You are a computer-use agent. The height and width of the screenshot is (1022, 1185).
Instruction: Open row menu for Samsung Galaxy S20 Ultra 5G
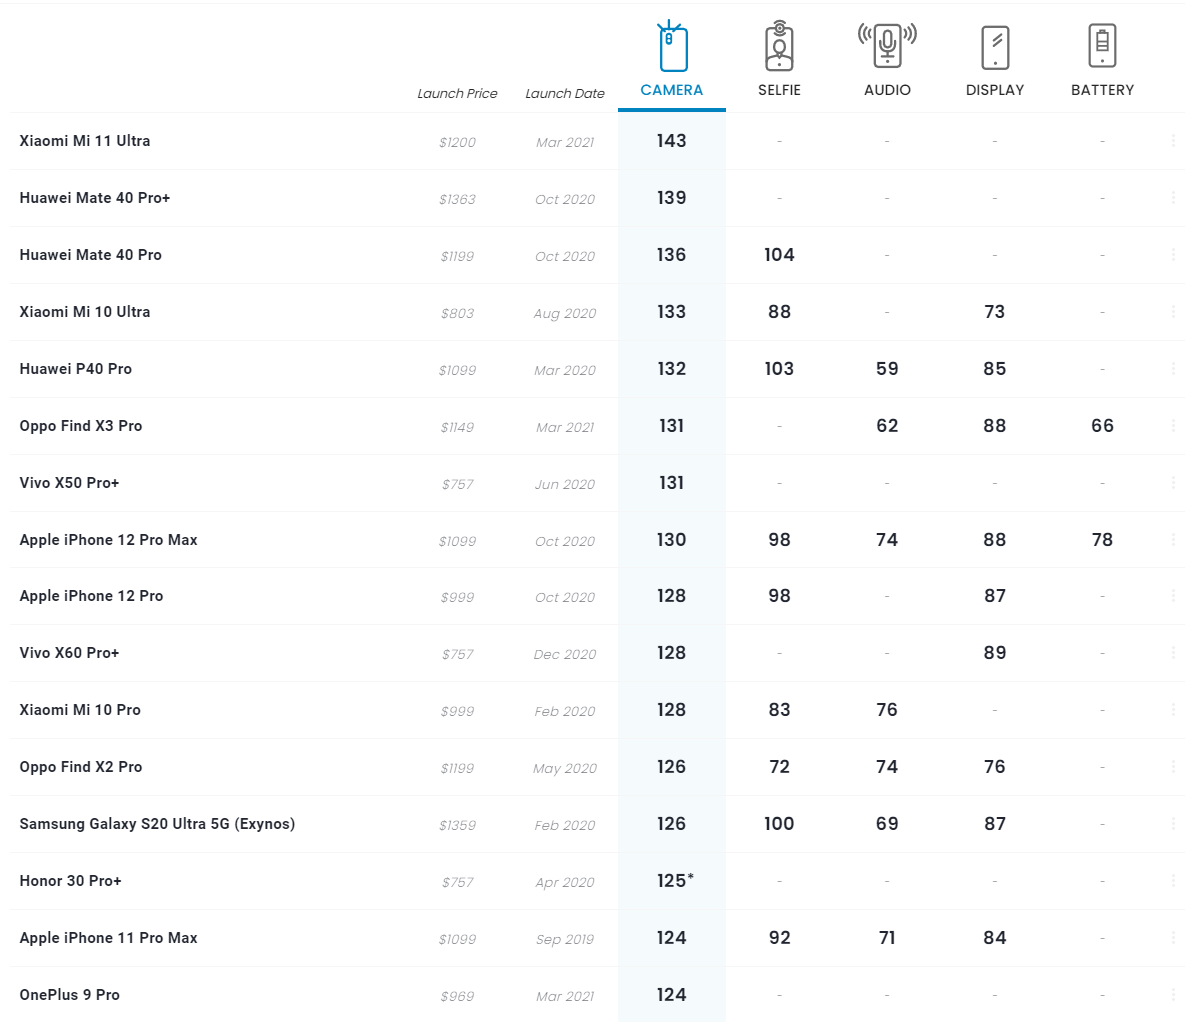[1173, 824]
